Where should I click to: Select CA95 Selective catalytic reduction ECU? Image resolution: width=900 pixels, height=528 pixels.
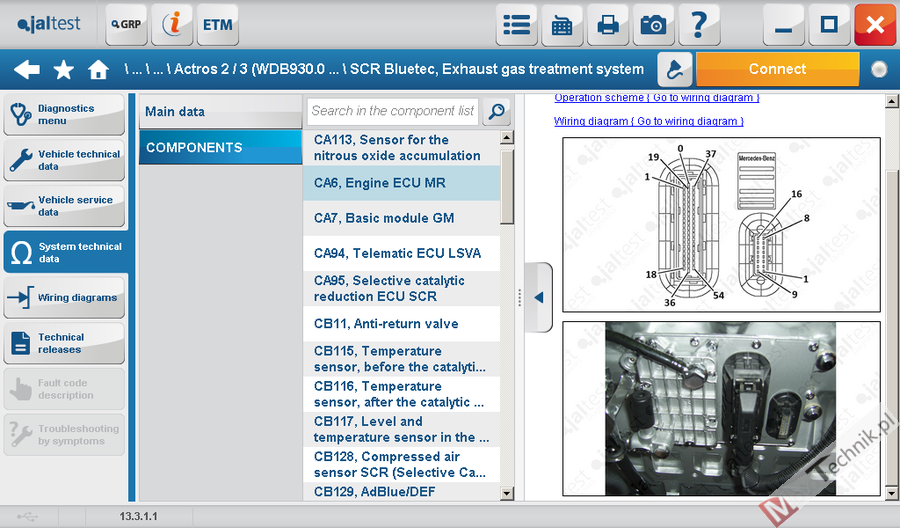click(x=401, y=289)
